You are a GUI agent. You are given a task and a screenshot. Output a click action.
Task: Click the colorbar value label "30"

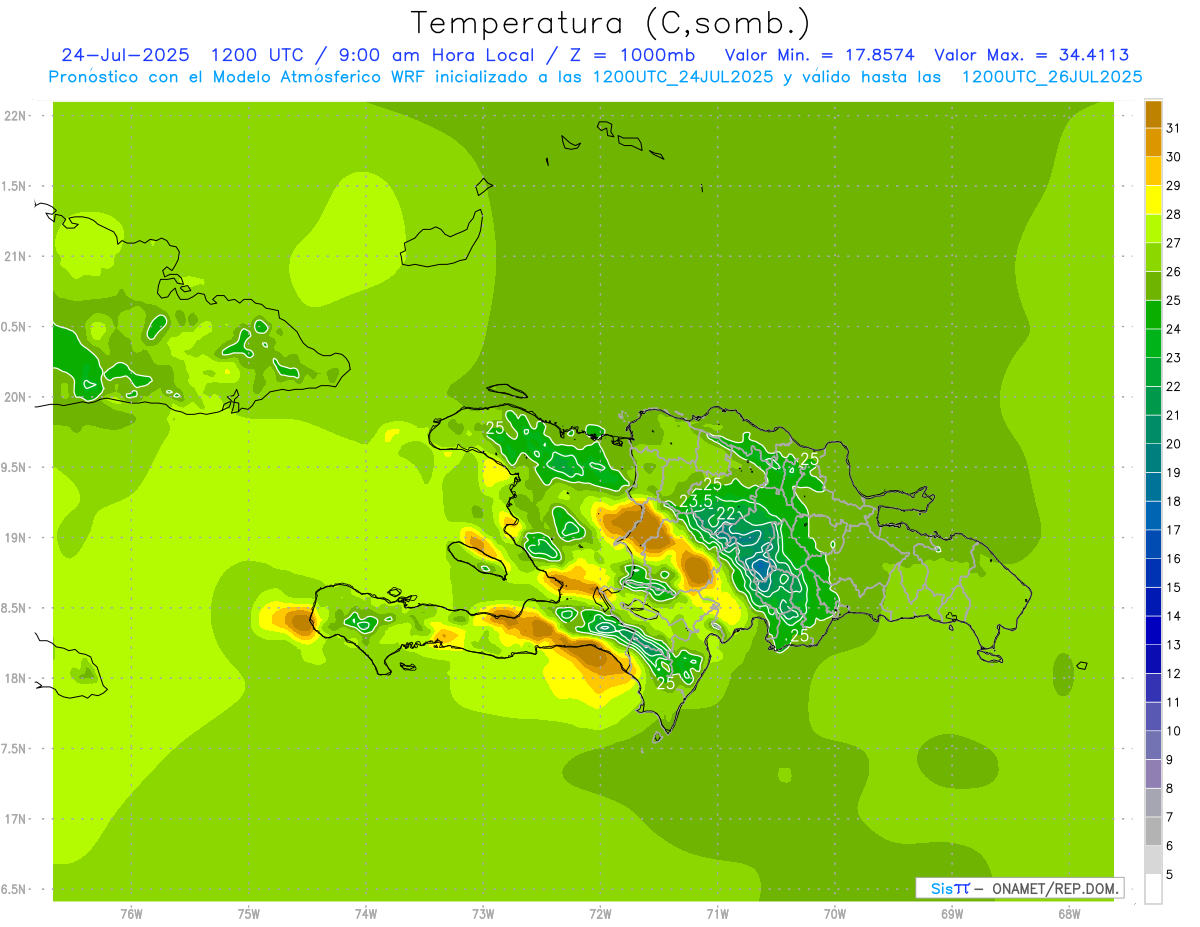1174,156
